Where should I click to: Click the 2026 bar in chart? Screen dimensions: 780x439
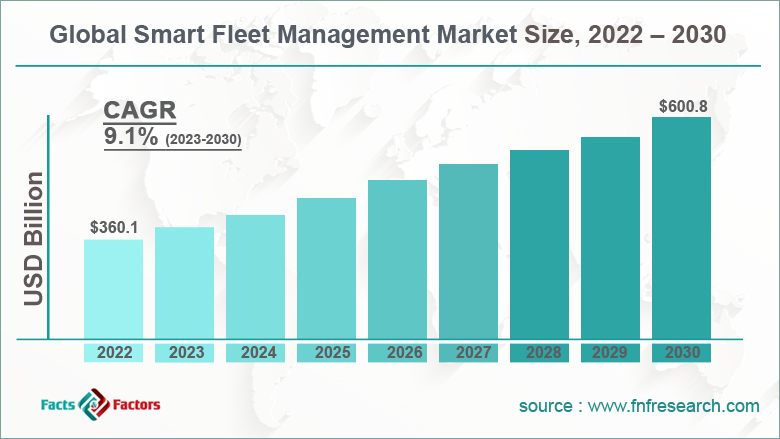397,260
